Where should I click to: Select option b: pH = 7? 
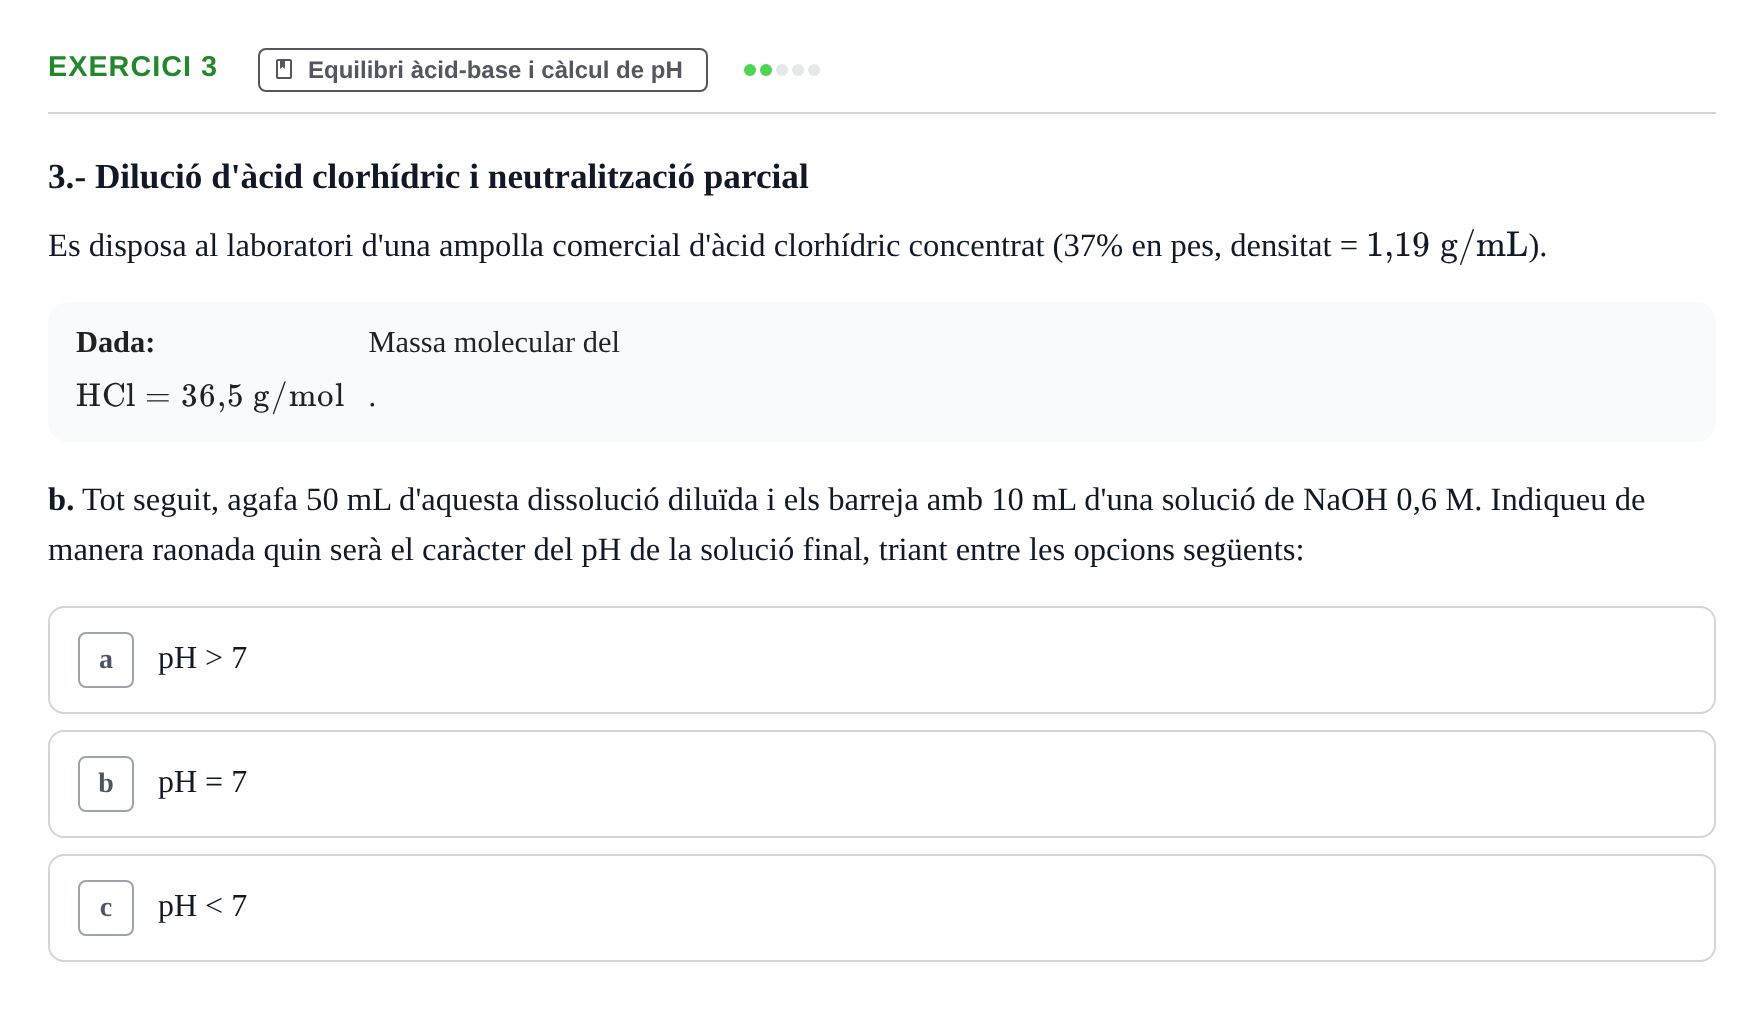tap(882, 784)
